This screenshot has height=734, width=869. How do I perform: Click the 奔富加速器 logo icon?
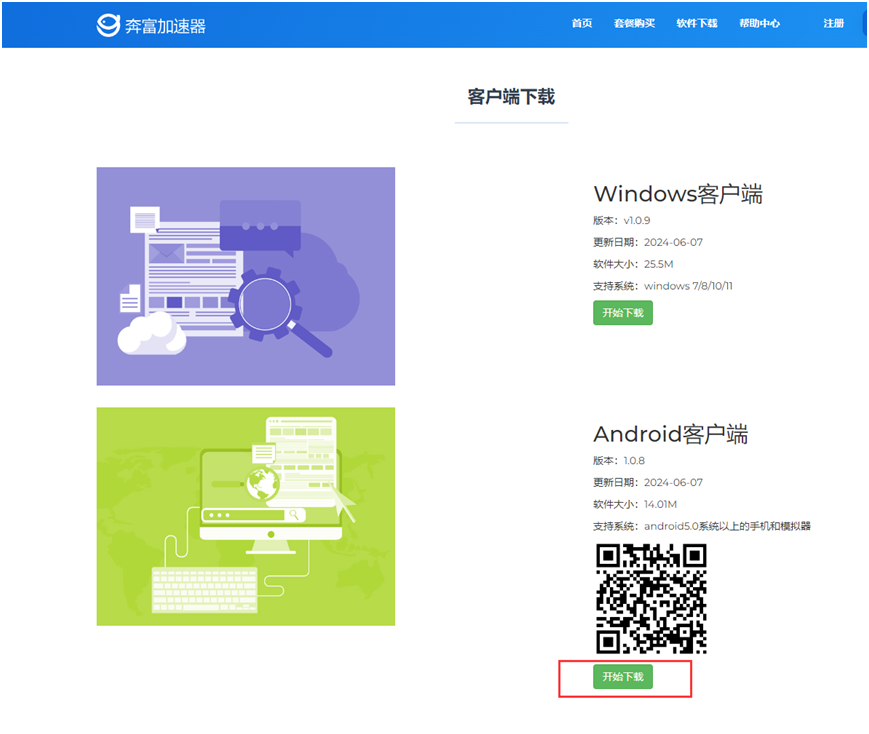point(108,25)
